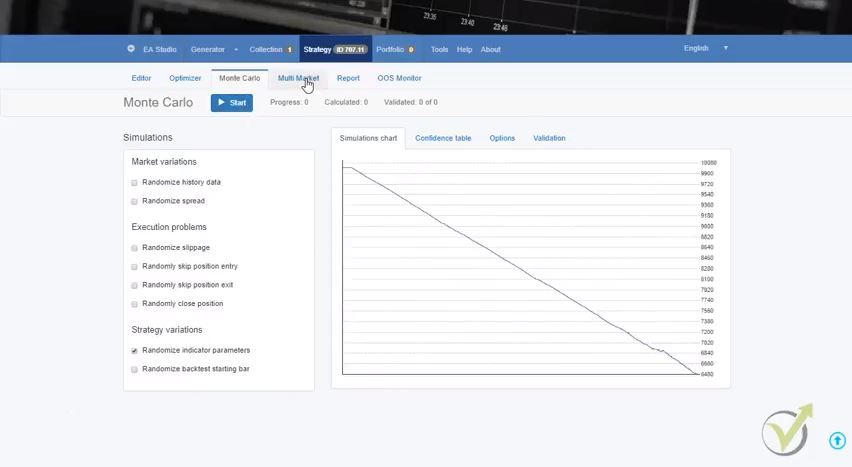Tick Randomly skip position entry
This screenshot has height=467, width=852.
(x=134, y=266)
